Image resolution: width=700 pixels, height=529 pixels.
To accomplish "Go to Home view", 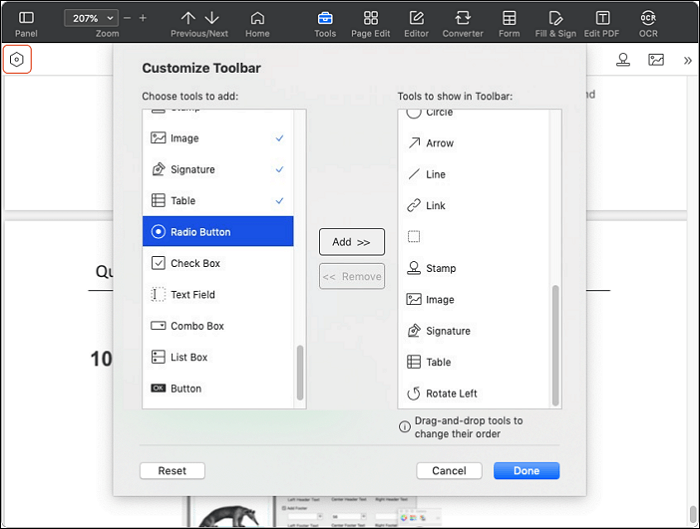I will tap(257, 22).
